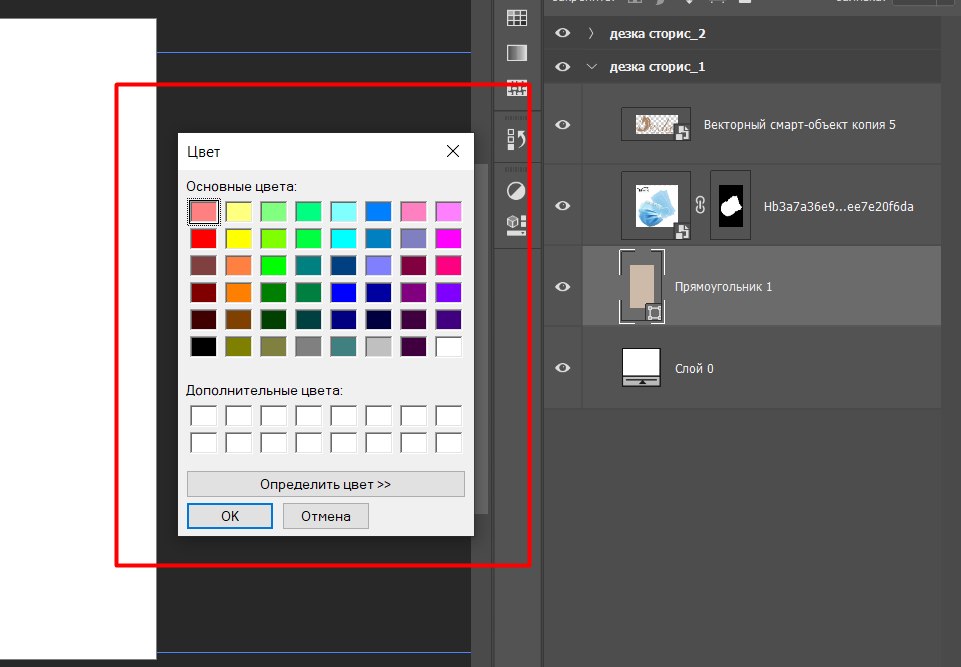Toggle visibility of Векторный смарт-объект копия 5
The image size is (961, 667).
pos(563,124)
